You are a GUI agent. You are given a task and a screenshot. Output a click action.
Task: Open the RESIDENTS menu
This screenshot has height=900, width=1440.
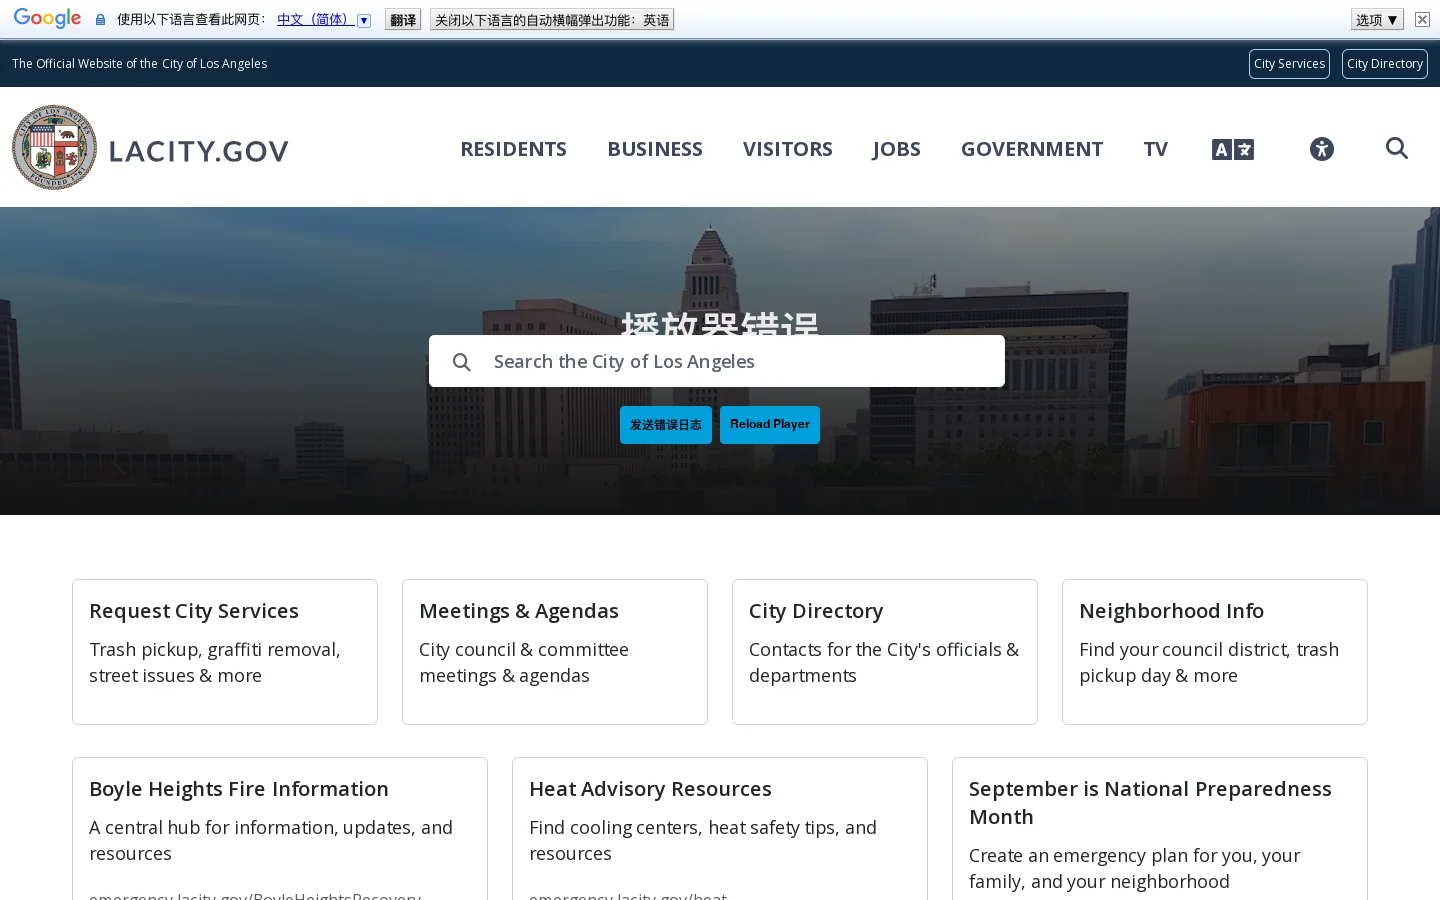(513, 149)
